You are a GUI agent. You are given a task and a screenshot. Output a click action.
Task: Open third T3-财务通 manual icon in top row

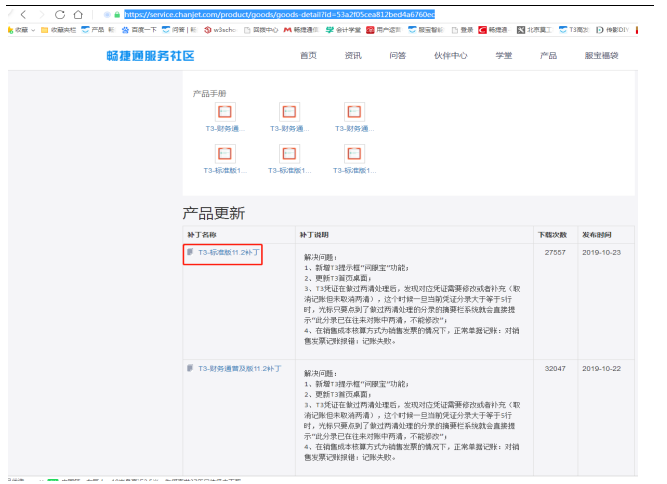click(x=354, y=112)
